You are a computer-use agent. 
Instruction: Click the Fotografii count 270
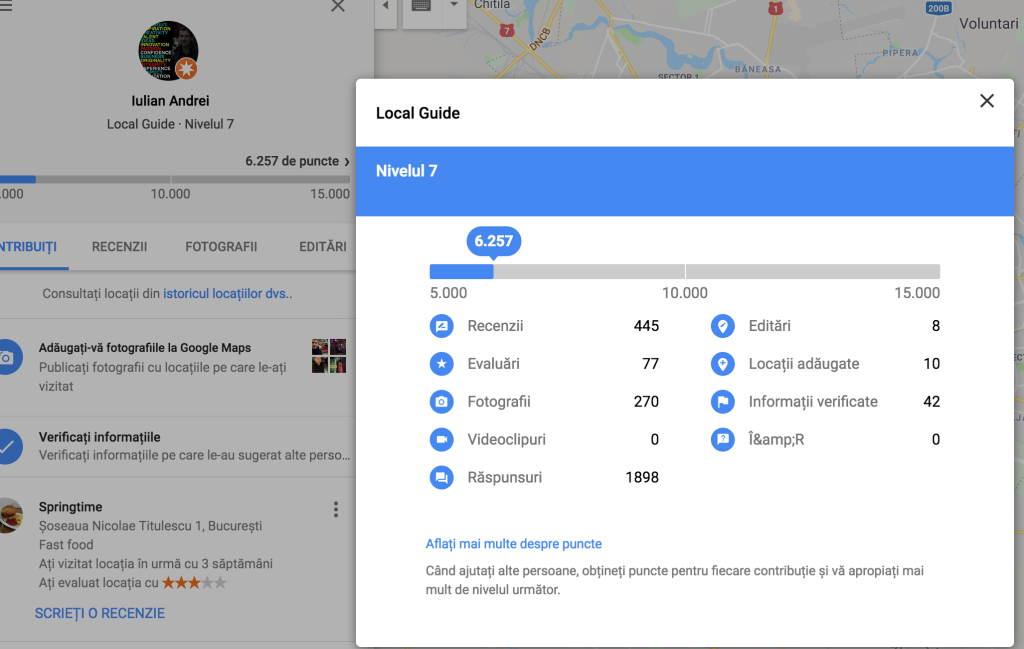[x=646, y=402]
